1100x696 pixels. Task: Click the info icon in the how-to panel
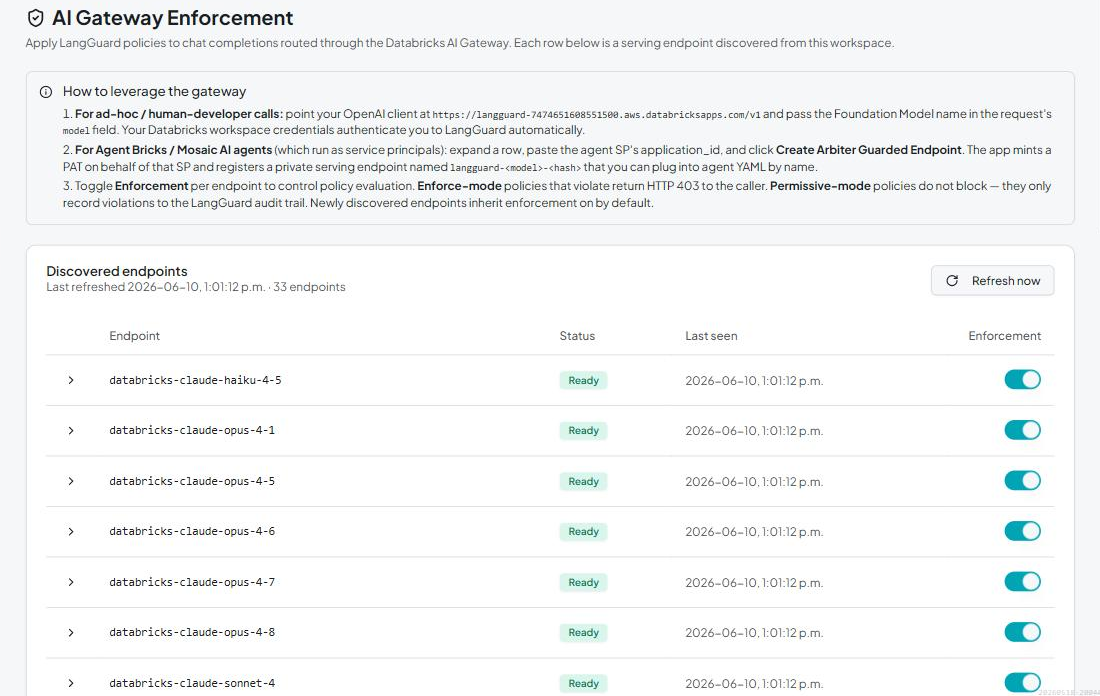[46, 92]
